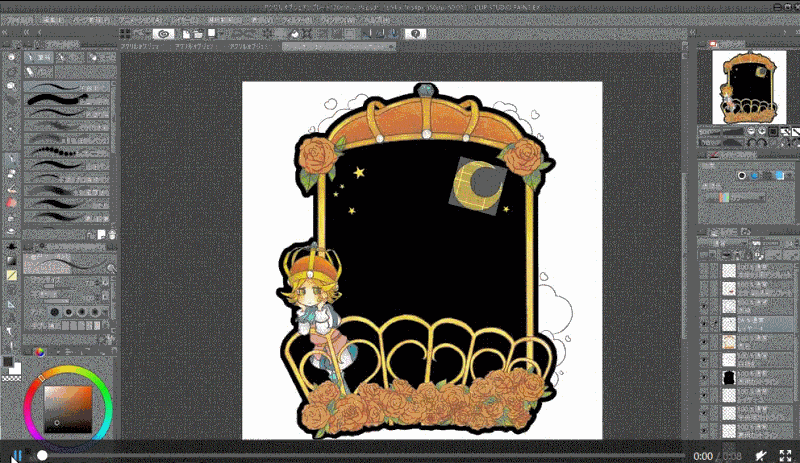The height and width of the screenshot is (463, 800).
Task: Click the checkered transparent color swatch
Action: tap(11, 379)
